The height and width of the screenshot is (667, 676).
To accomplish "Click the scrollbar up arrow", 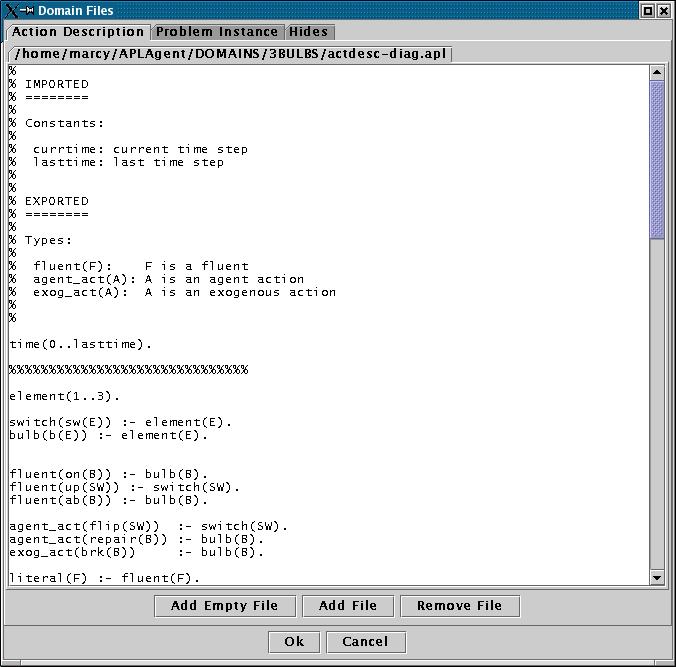I will (657, 72).
